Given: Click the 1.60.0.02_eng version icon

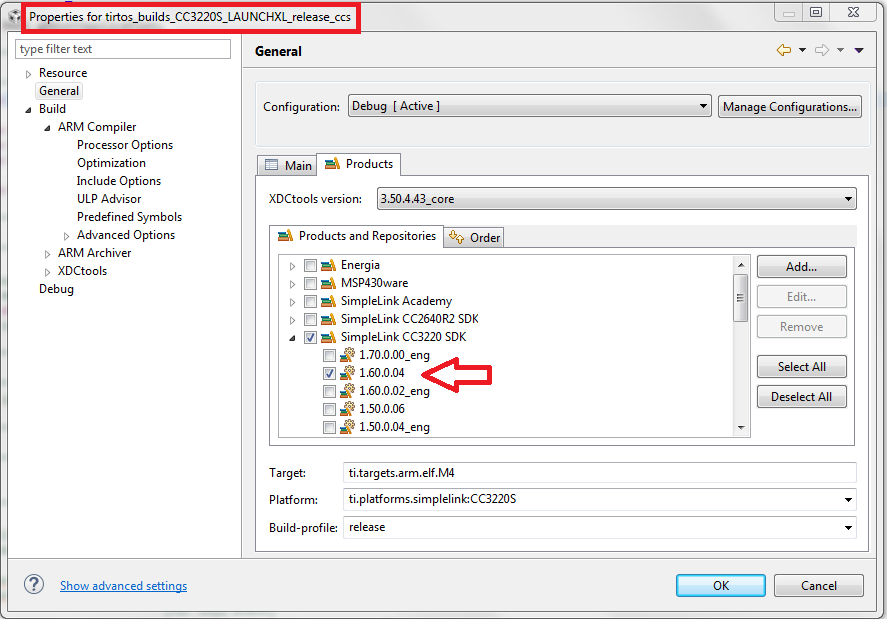Looking at the screenshot, I should tap(347, 391).
